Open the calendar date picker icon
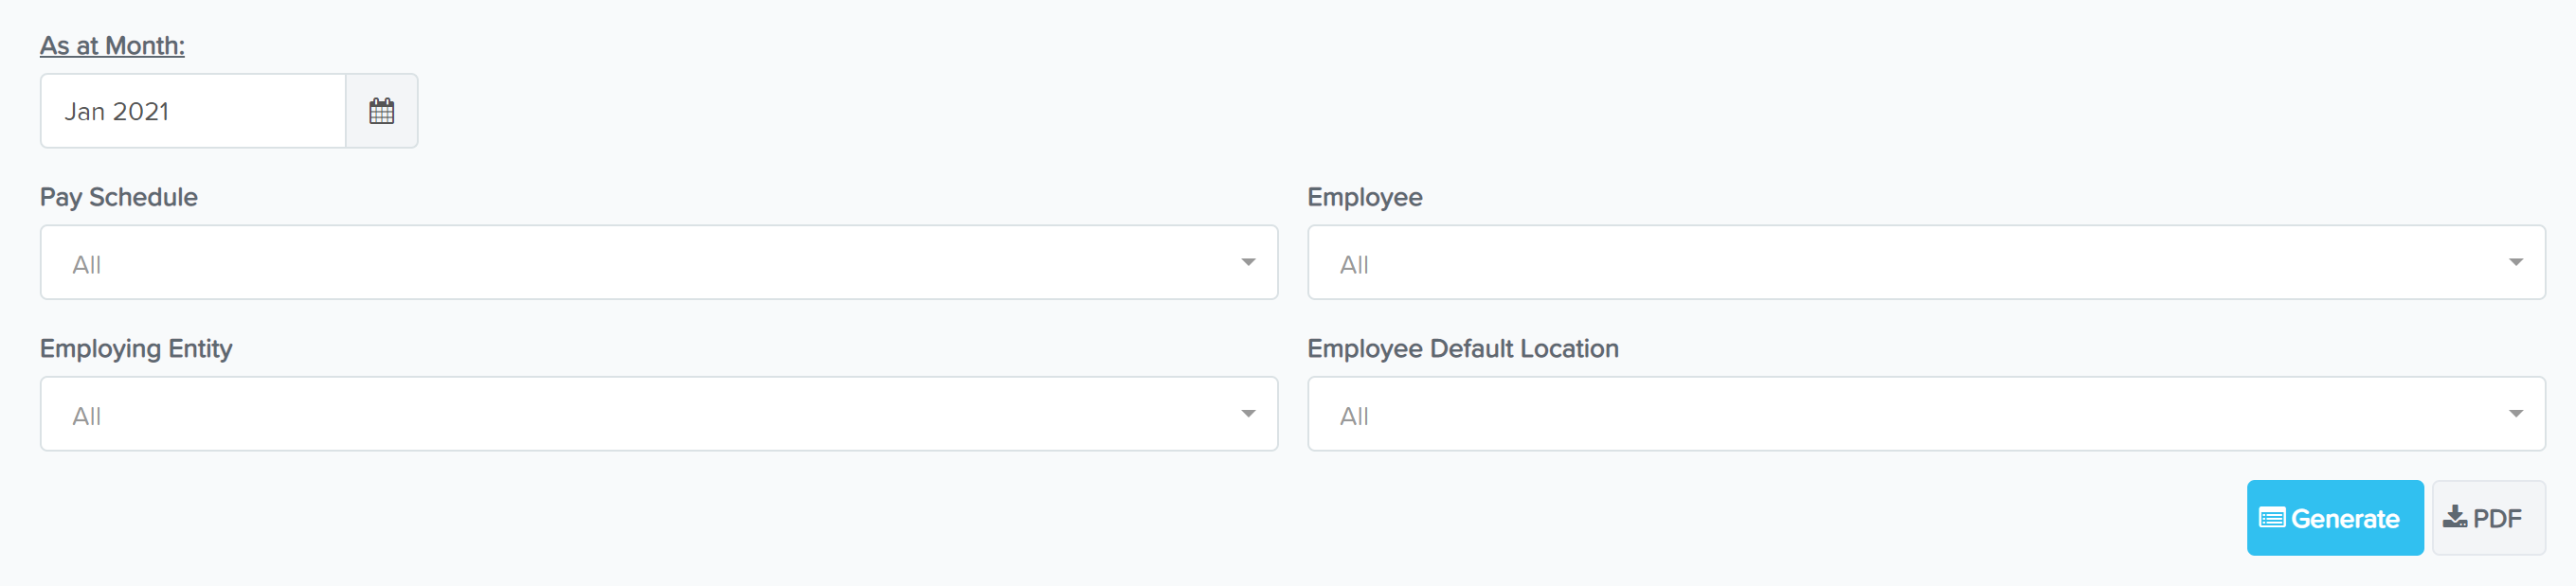Viewport: 2576px width, 586px height. pyautogui.click(x=381, y=111)
